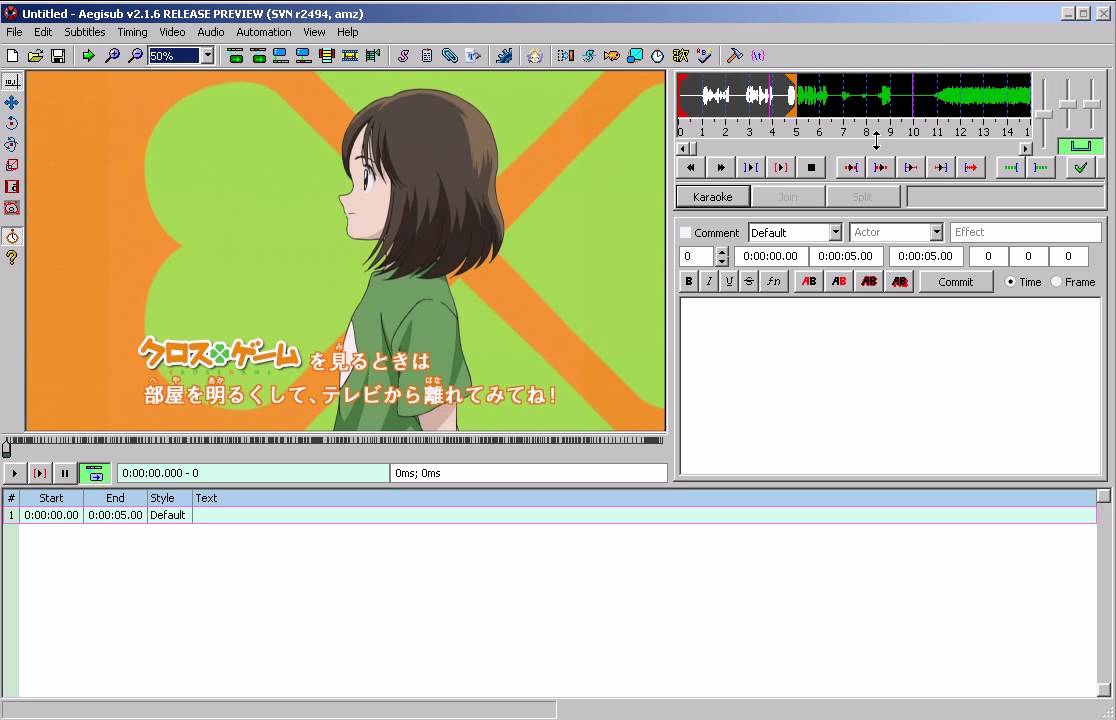Adjust the rightmost audio volume slider

[x=1092, y=105]
